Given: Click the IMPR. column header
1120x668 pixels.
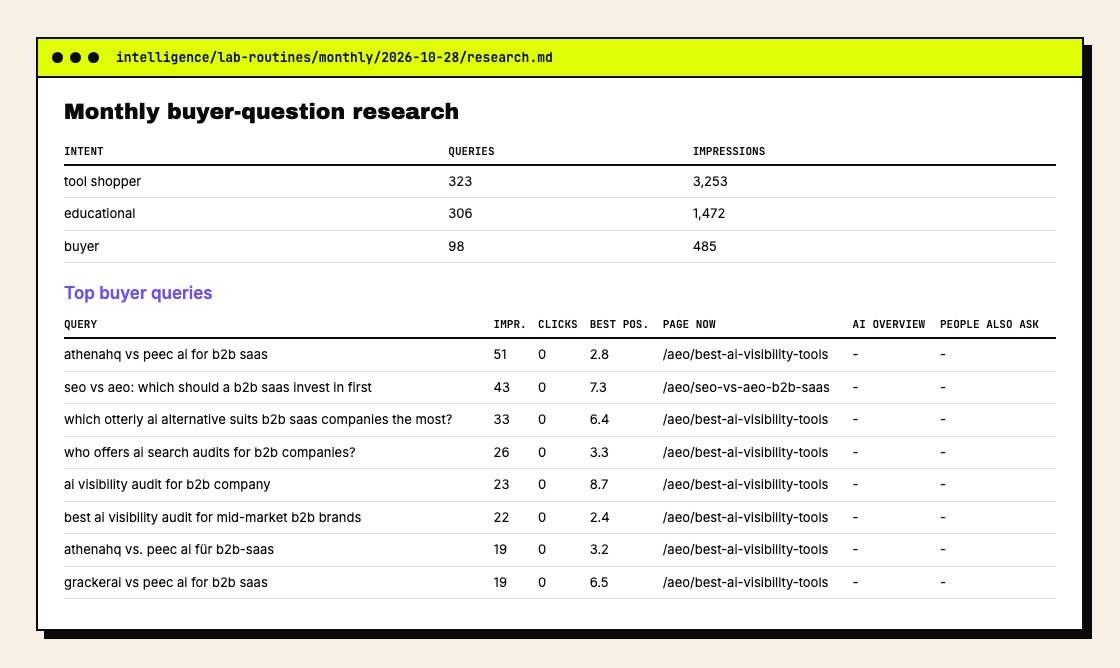Looking at the screenshot, I should coord(509,324).
